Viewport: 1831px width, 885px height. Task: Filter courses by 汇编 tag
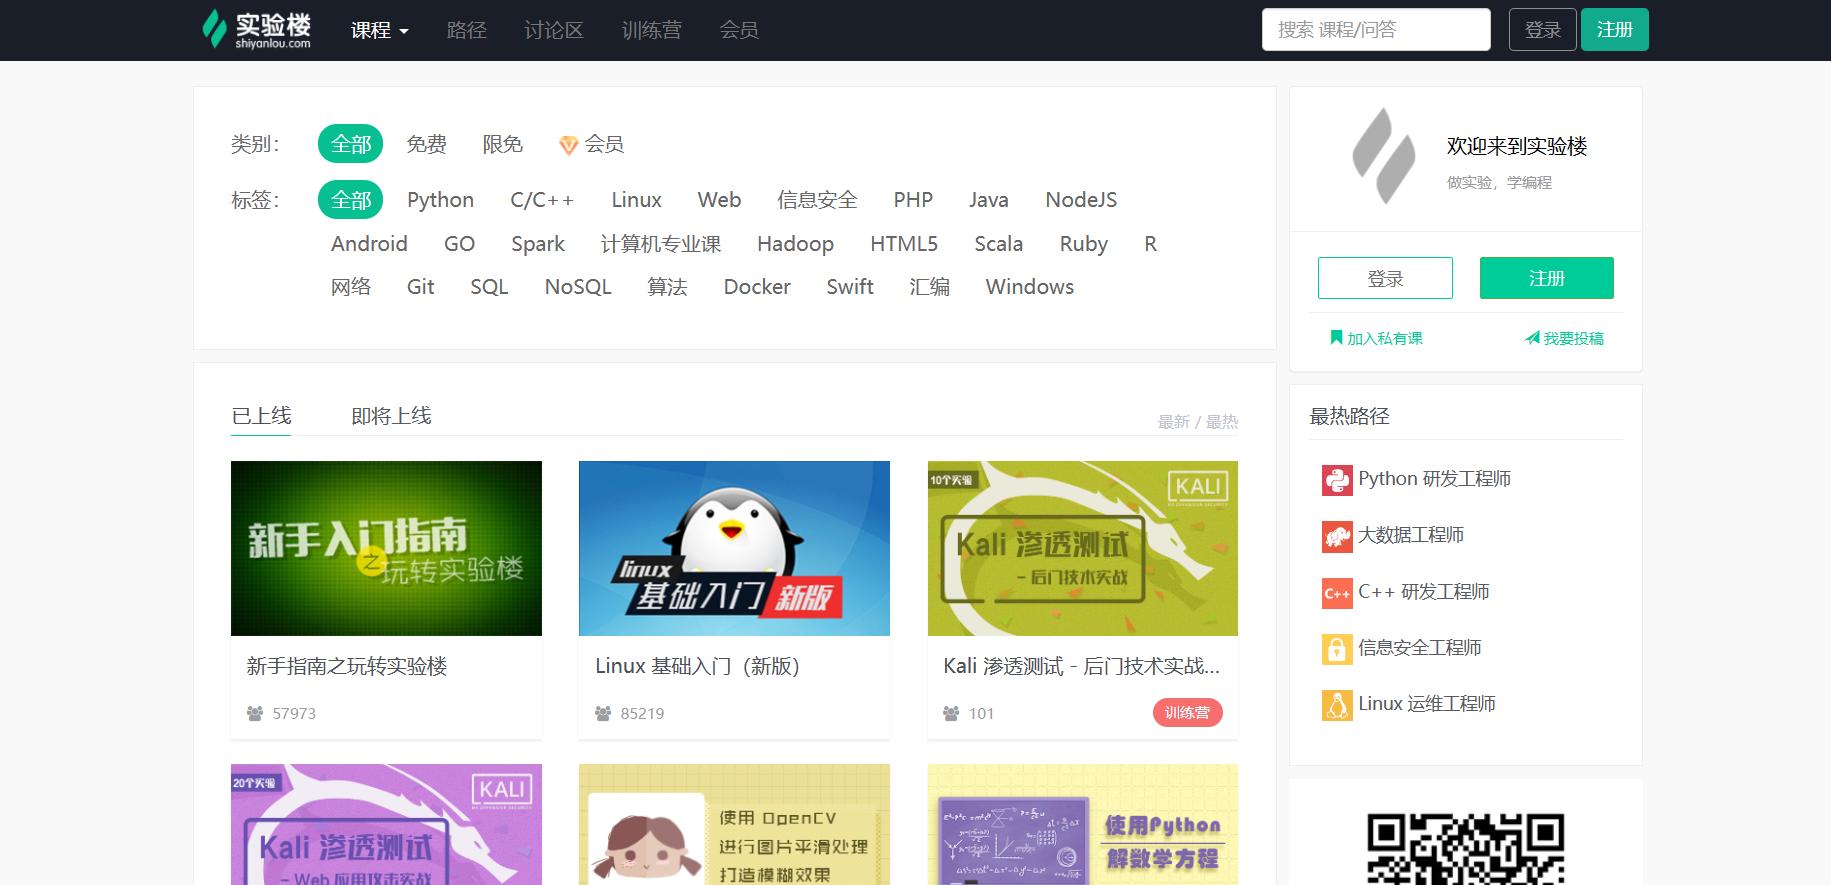click(x=929, y=287)
